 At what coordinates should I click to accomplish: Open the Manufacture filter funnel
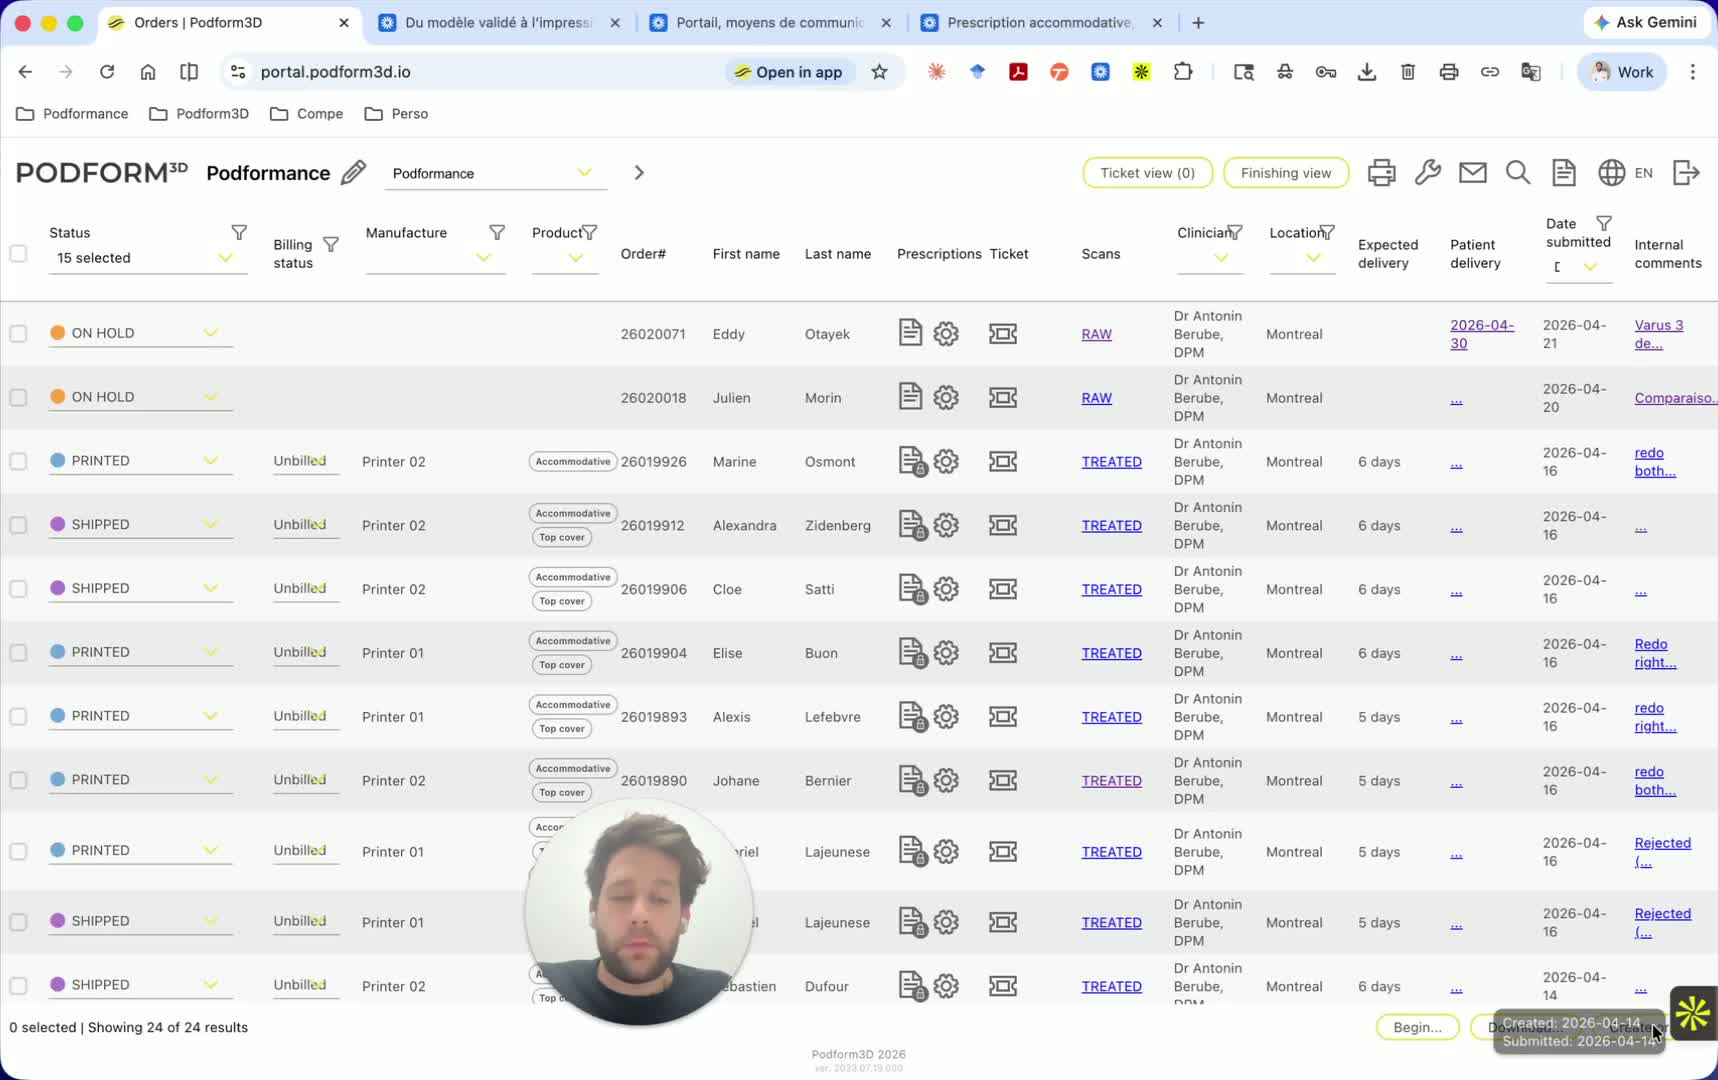point(497,232)
